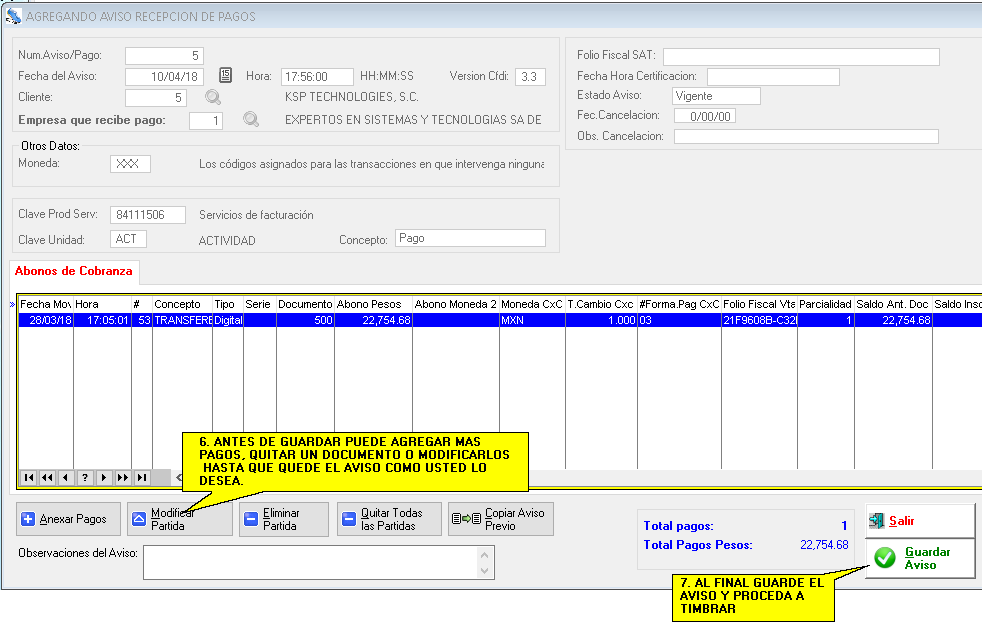Image resolution: width=982 pixels, height=622 pixels.
Task: Jump to last record in grid navigator
Action: click(142, 478)
